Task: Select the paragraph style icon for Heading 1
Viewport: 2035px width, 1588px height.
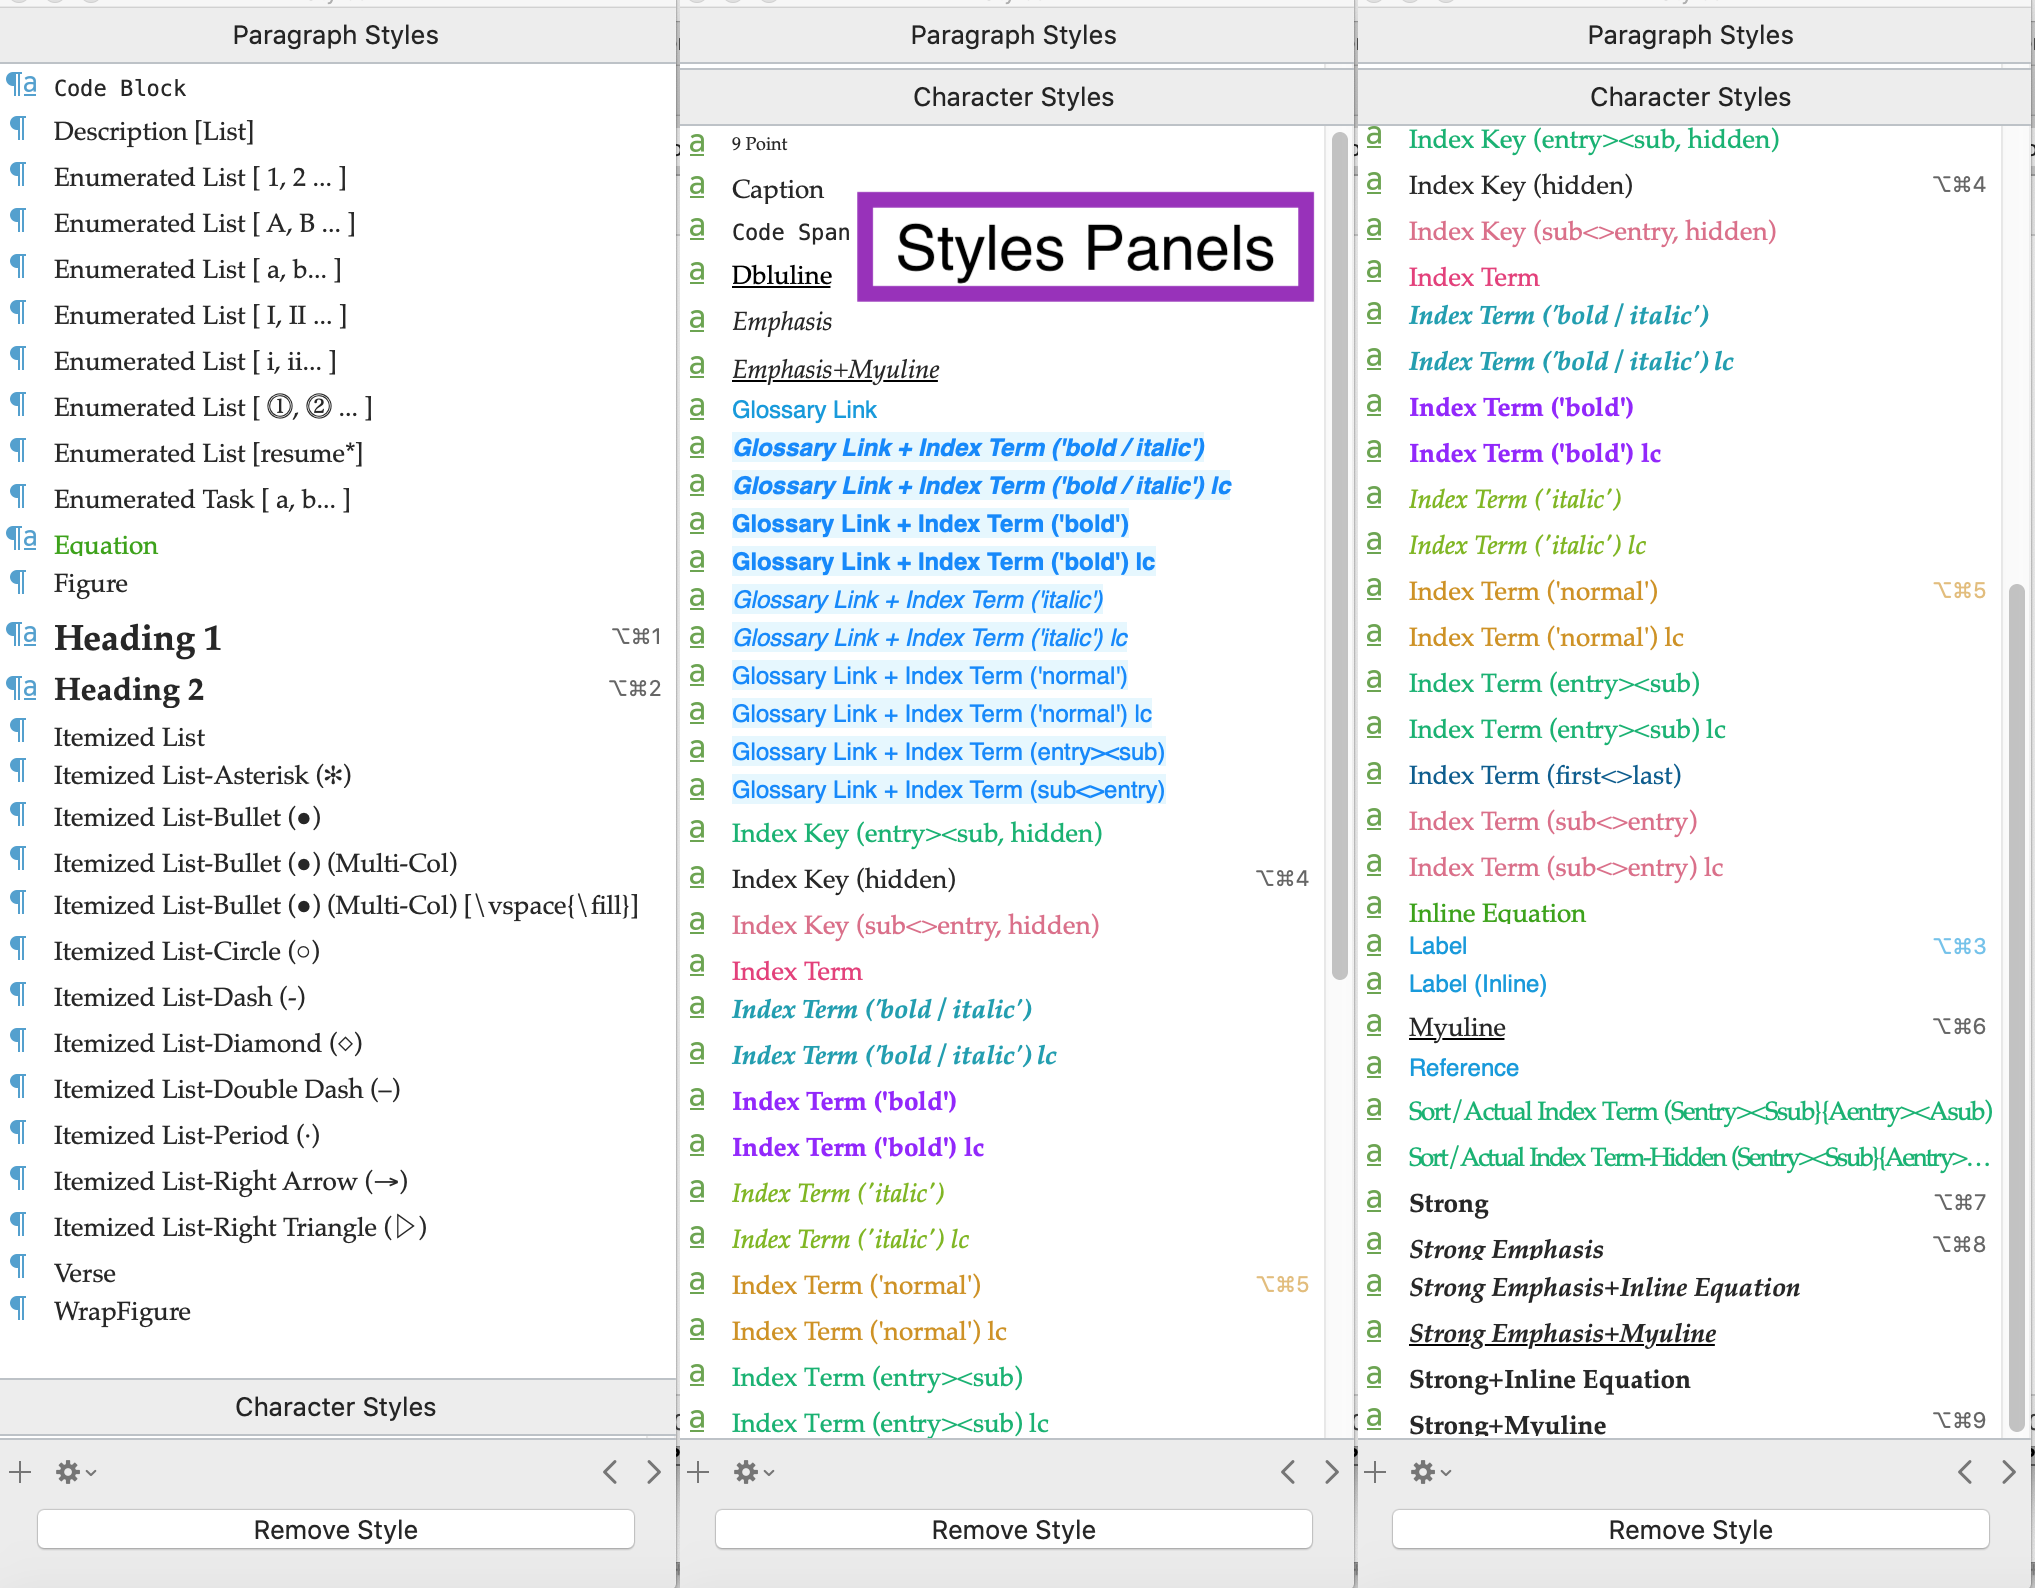Action: [20, 635]
